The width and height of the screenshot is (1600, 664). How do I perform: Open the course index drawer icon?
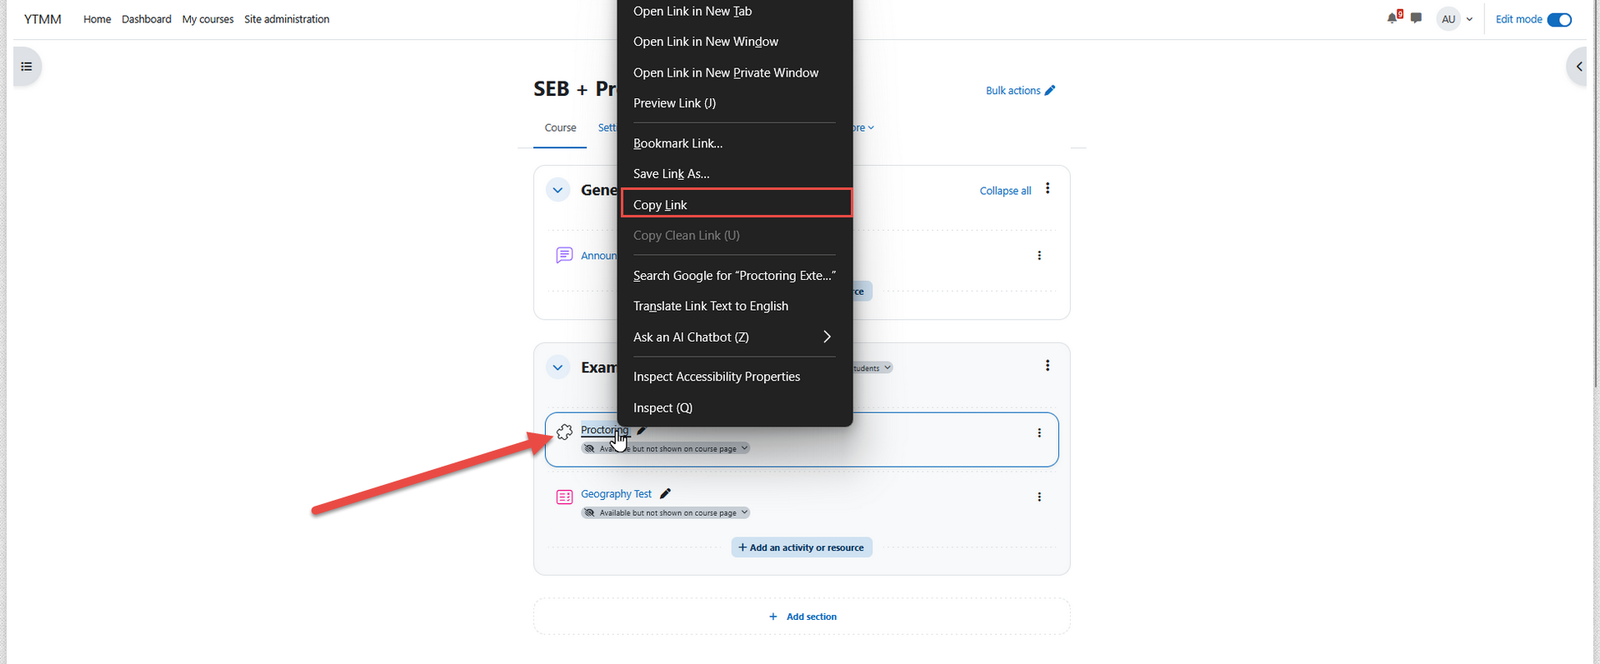click(27, 67)
